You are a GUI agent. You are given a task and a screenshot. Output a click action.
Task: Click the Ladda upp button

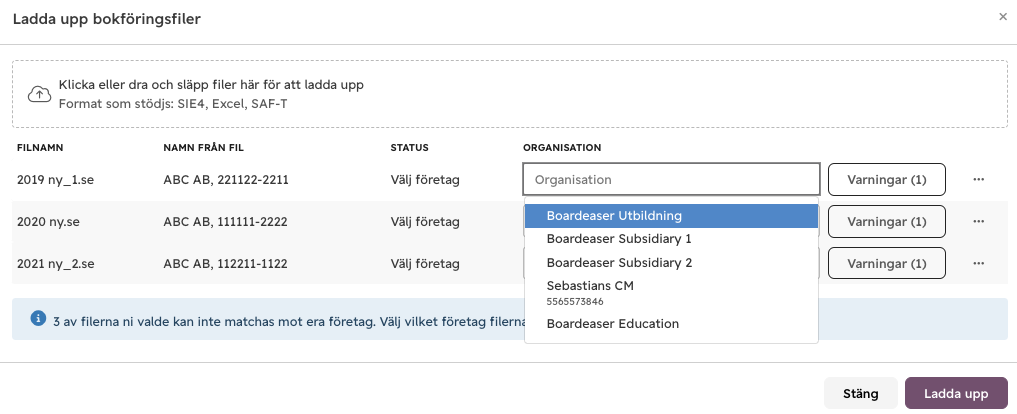(x=956, y=393)
